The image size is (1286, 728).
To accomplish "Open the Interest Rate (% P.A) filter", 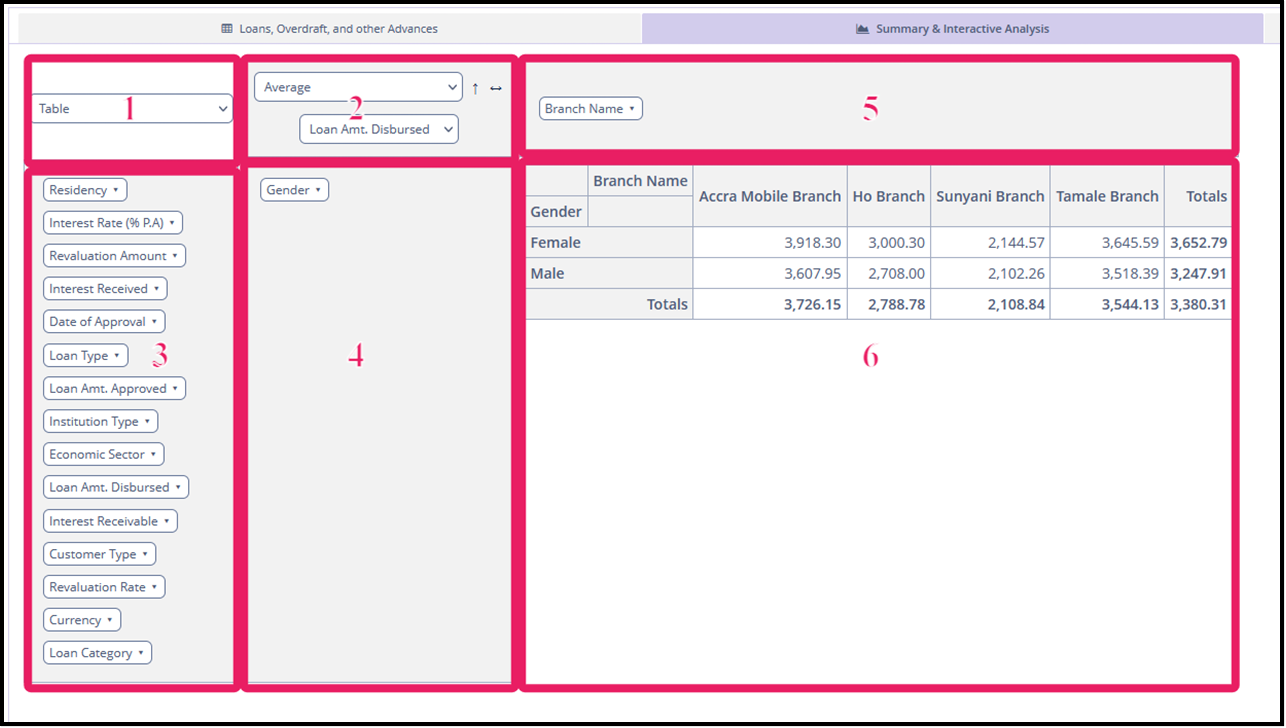I will click(x=112, y=222).
